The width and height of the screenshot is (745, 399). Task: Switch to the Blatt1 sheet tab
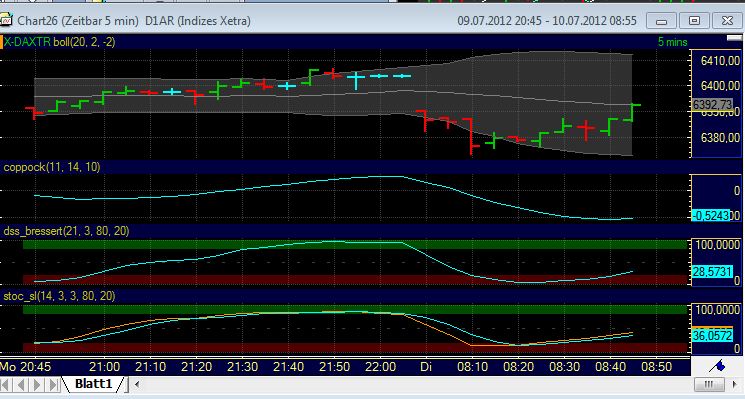(x=93, y=384)
